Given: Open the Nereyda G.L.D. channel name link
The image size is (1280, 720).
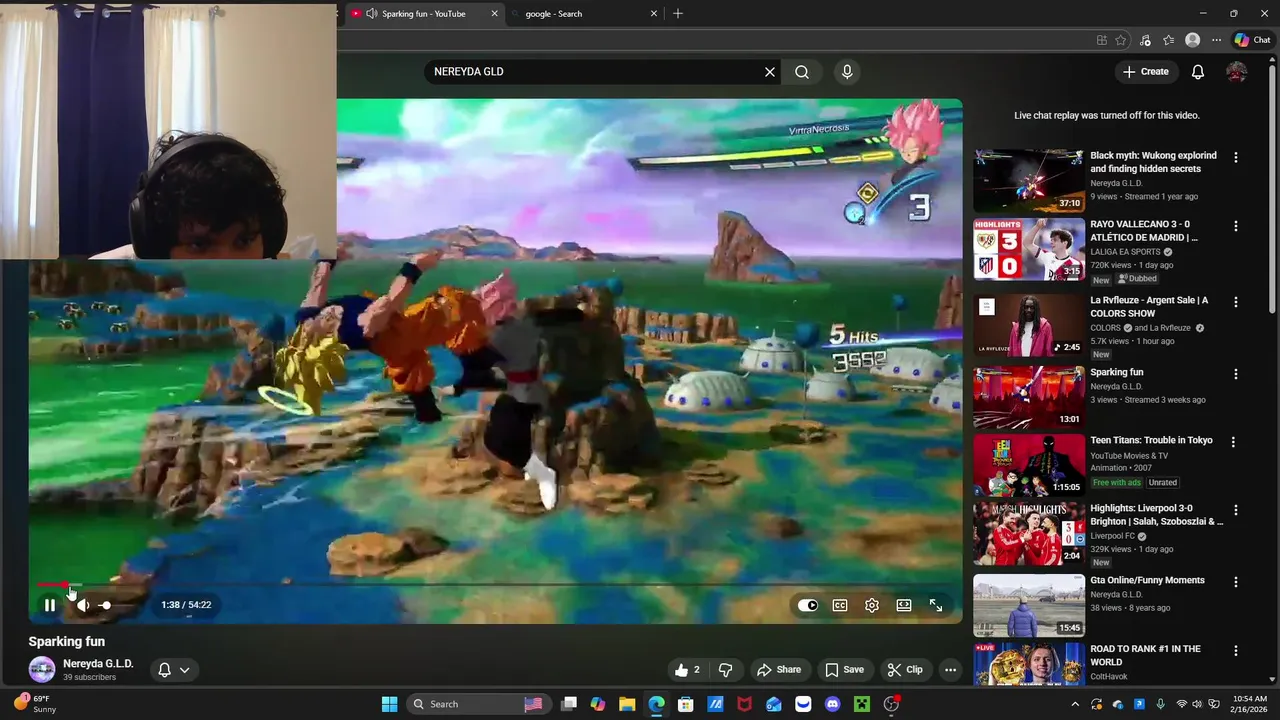Looking at the screenshot, I should [x=98, y=664].
